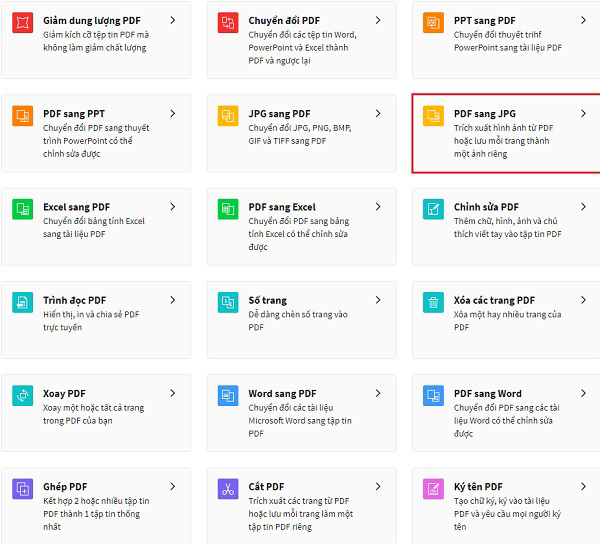Click the purple Ghép PDF icon
The width and height of the screenshot is (600, 544).
[x=23, y=489]
